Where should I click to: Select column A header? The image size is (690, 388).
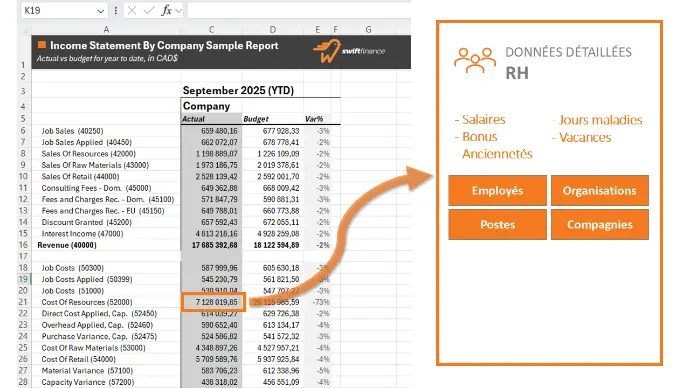[106, 29]
